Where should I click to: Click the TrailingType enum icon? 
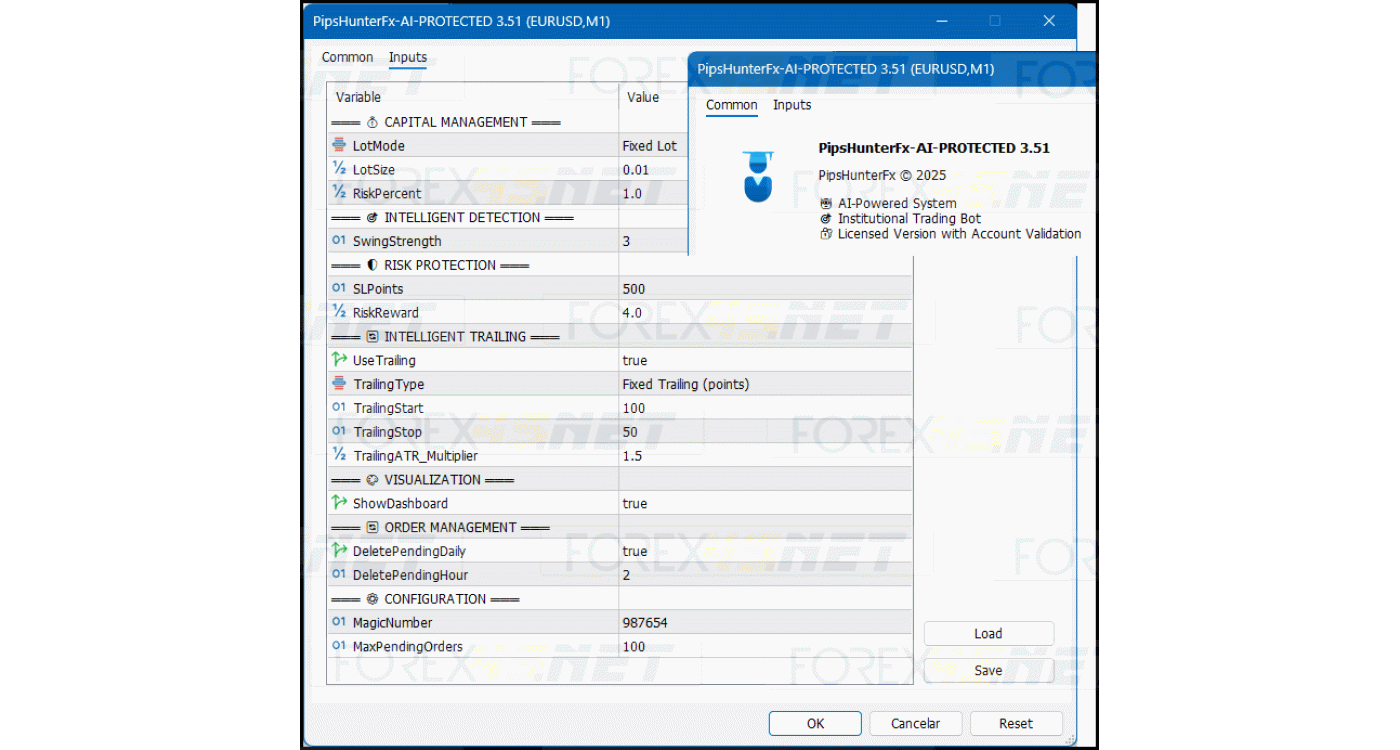point(339,384)
